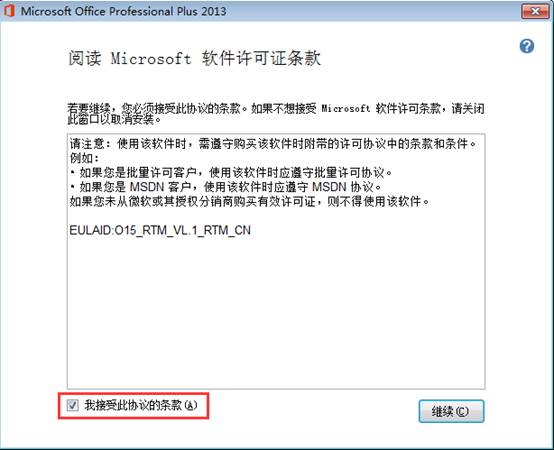Click blank dialog area left of 继续 button
Viewport: 554px width, 450px height.
(x=311, y=411)
